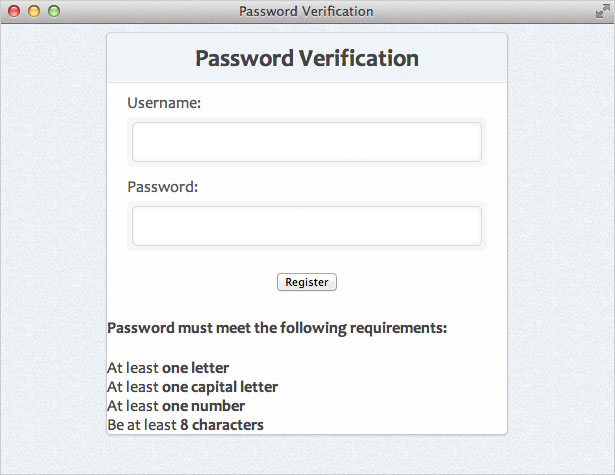Select the "At least one letter" line

click(168, 368)
